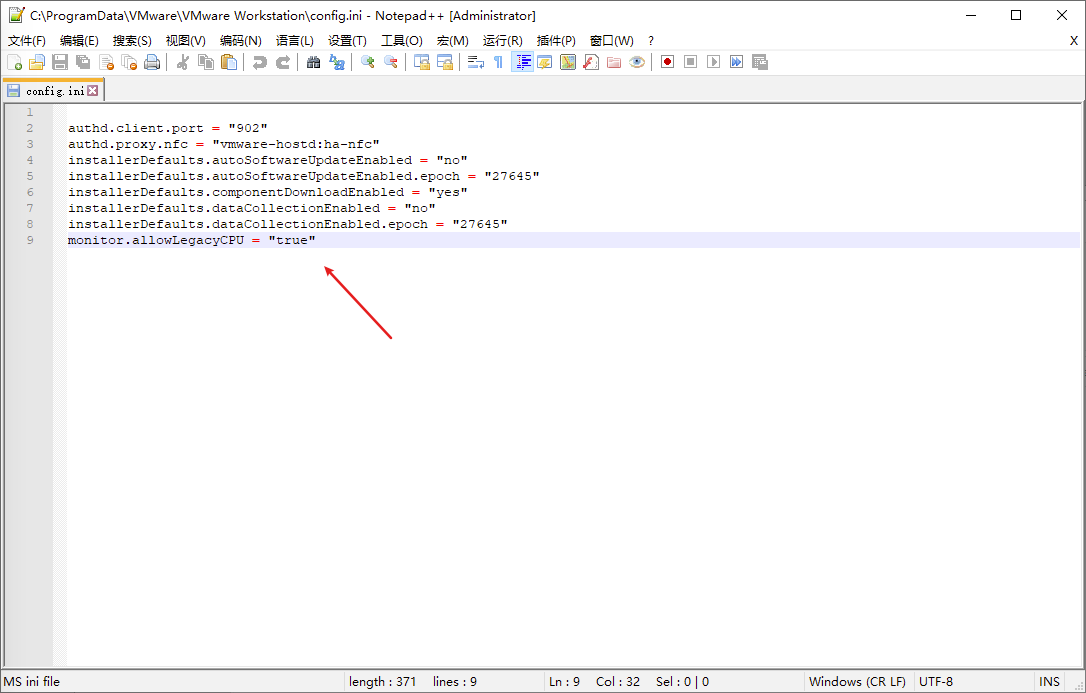Toggle word wrap in the toolbar
Image resolution: width=1086 pixels, height=693 pixels.
[476, 62]
